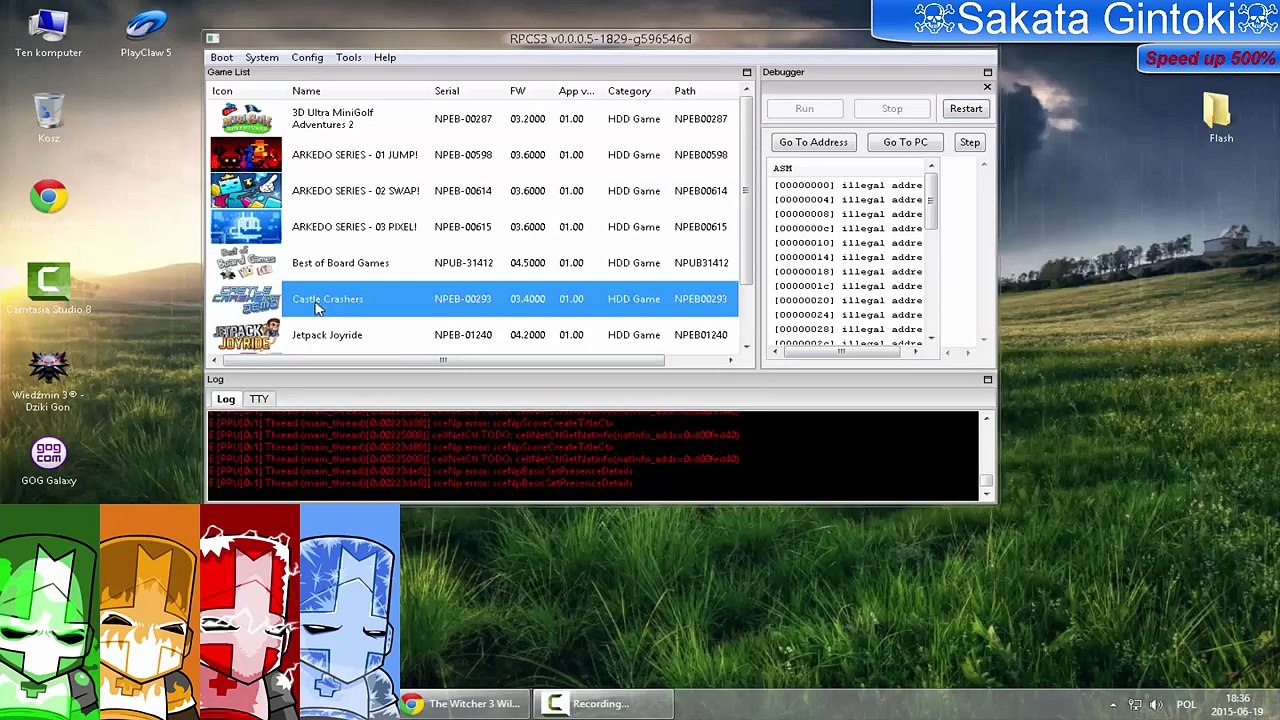Open the Boot menu

pyautogui.click(x=221, y=57)
